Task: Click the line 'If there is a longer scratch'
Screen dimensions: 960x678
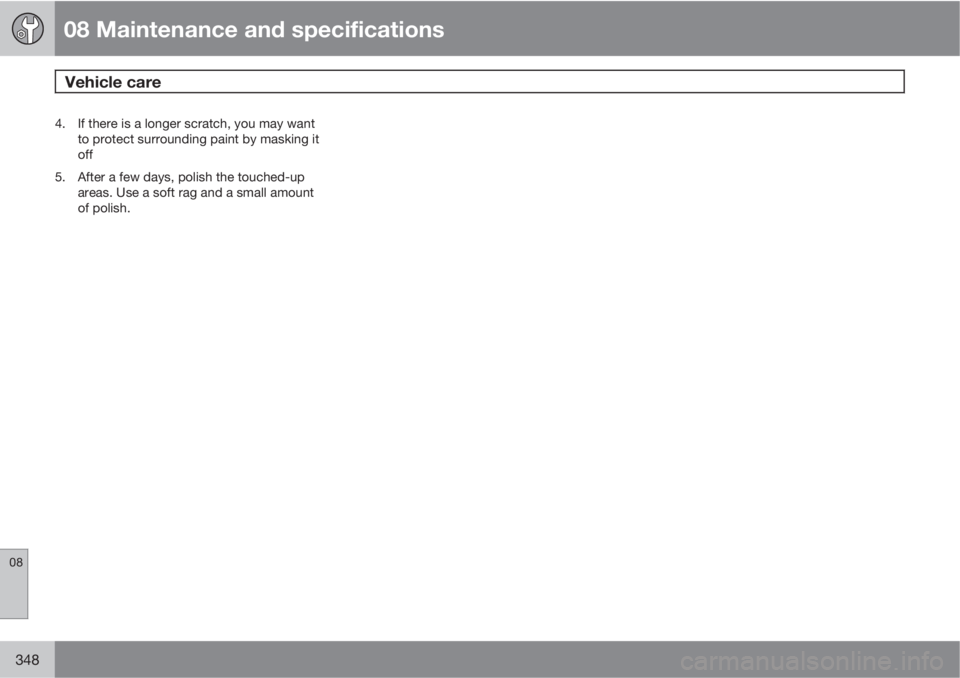Action: [196, 124]
